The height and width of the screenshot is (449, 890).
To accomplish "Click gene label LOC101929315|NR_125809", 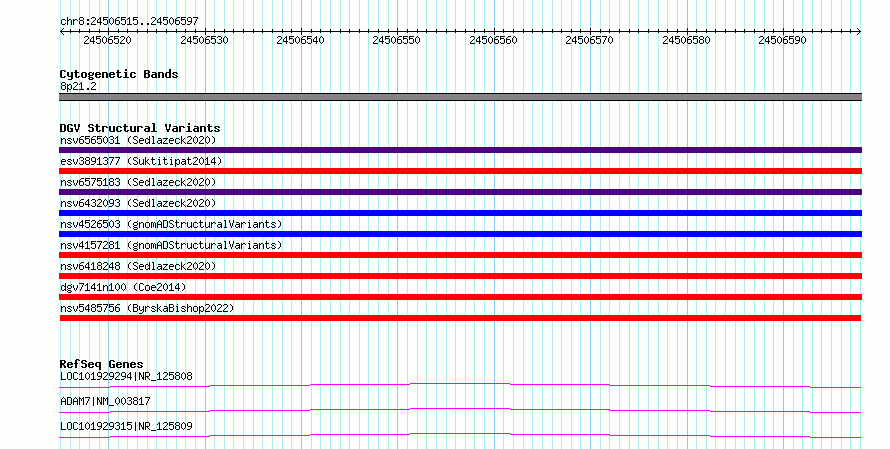I will [x=126, y=426].
